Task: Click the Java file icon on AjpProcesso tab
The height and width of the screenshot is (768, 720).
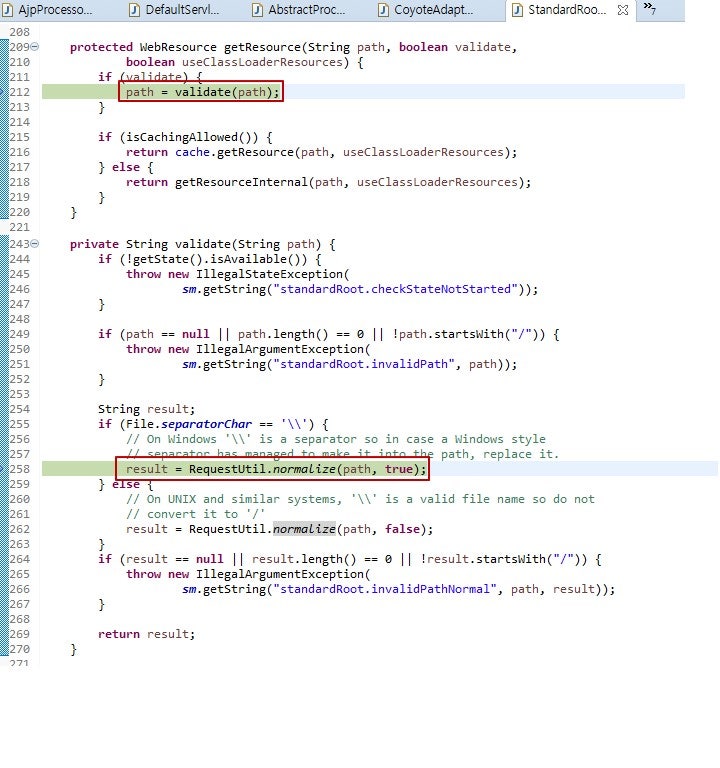Action: (7, 10)
